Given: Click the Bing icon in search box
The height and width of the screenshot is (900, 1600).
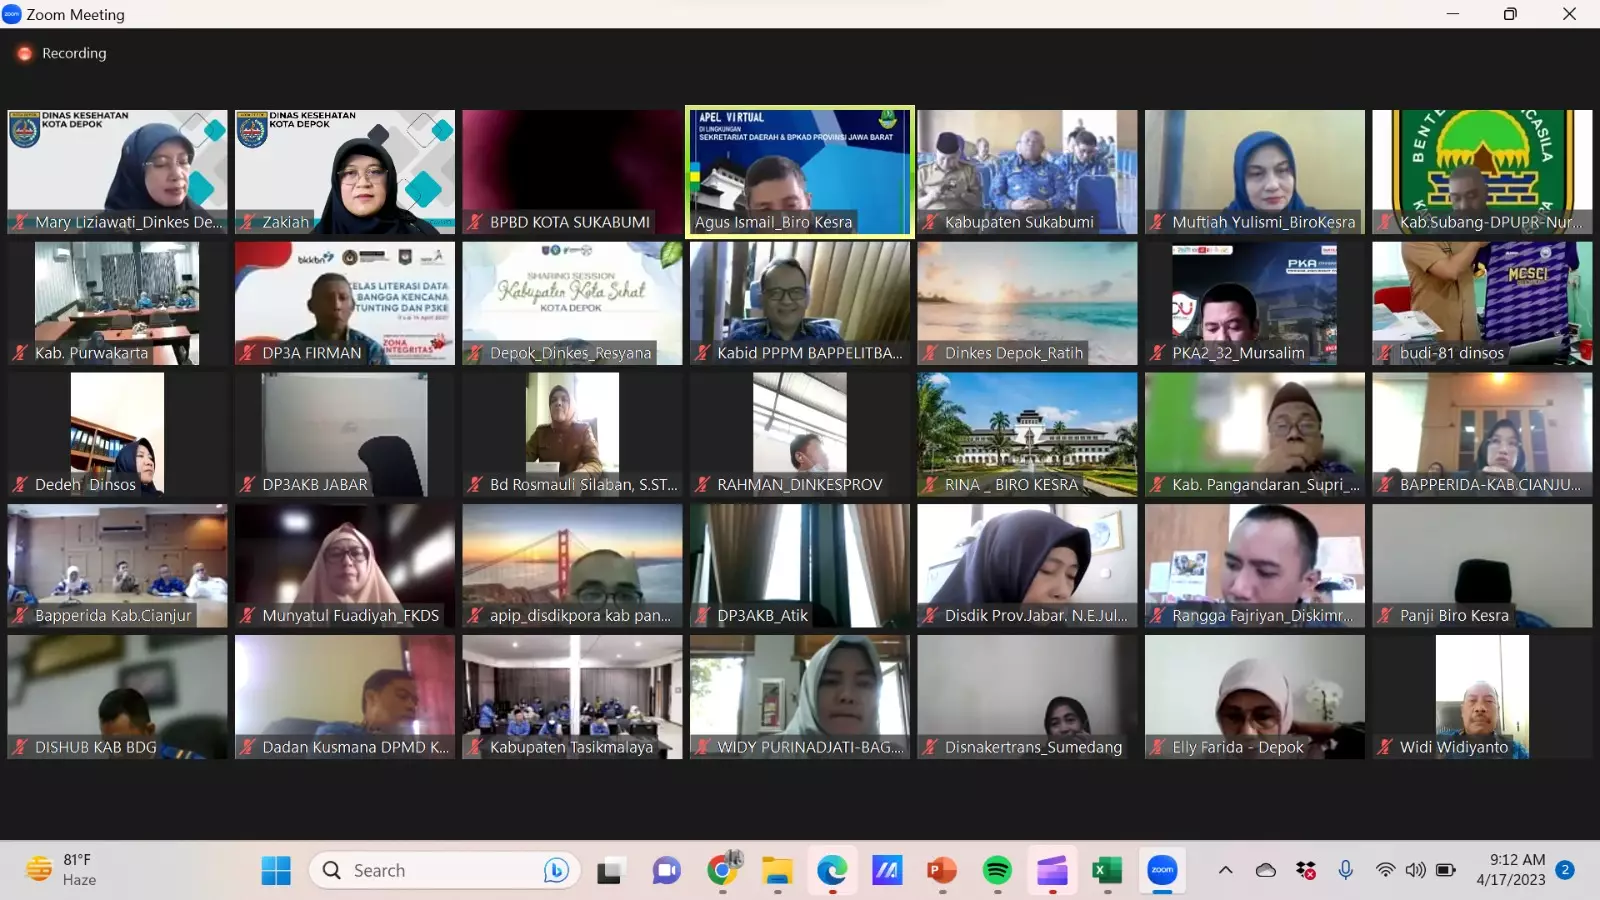Looking at the screenshot, I should tap(556, 871).
